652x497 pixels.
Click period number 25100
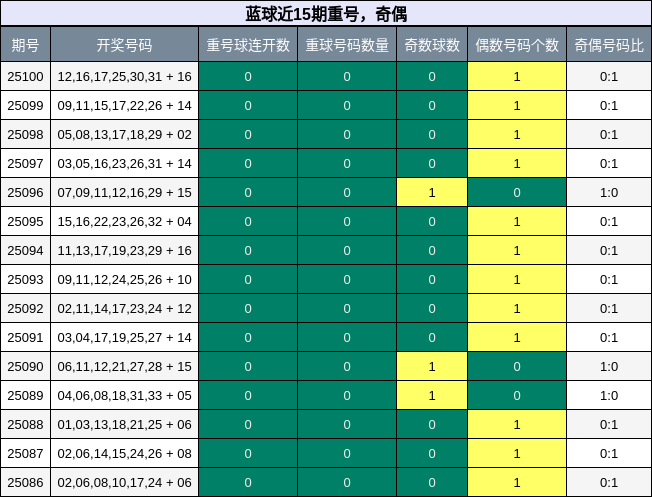25,77
